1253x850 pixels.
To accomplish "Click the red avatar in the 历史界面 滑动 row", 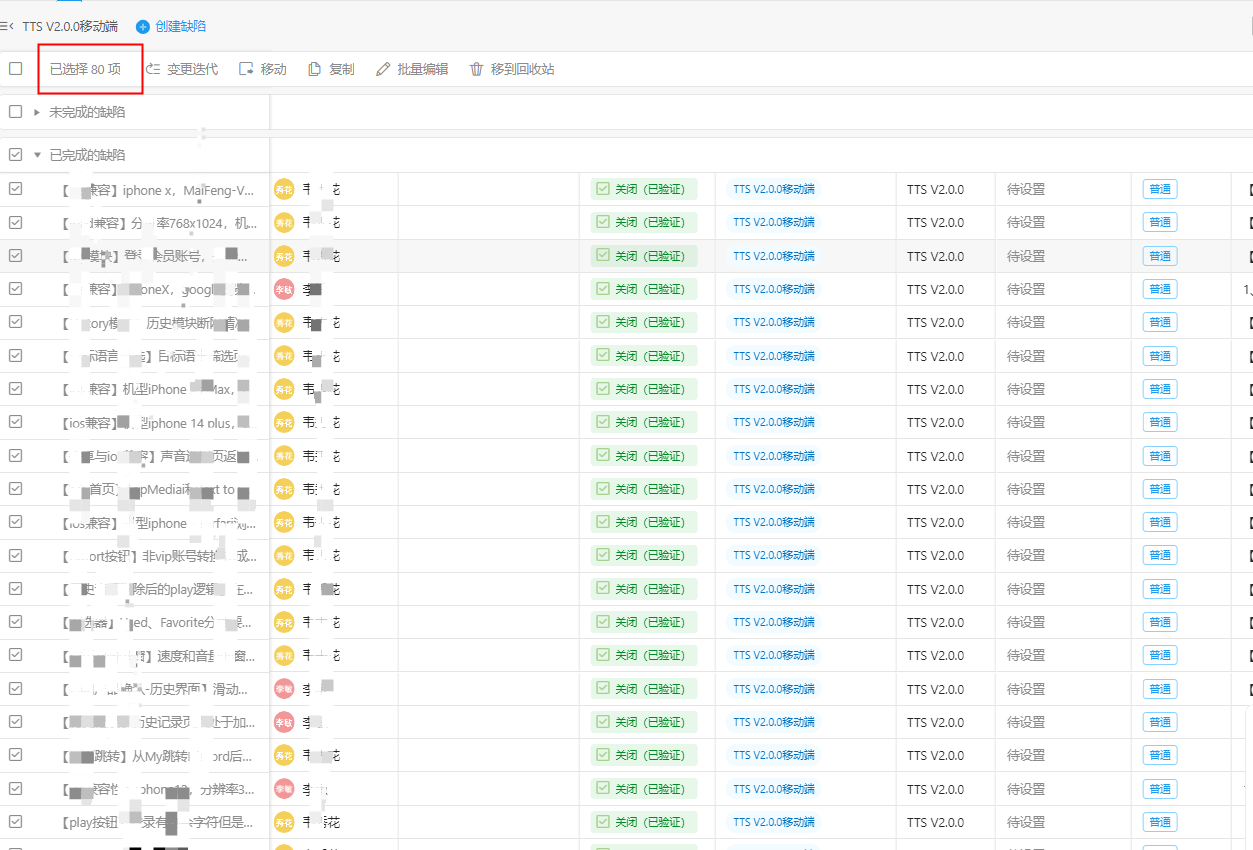I will click(284, 689).
